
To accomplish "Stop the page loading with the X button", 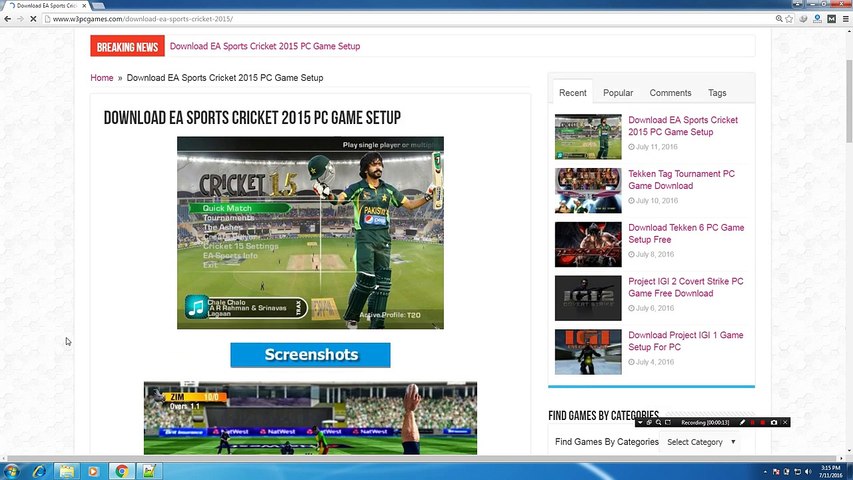I will (33, 19).
